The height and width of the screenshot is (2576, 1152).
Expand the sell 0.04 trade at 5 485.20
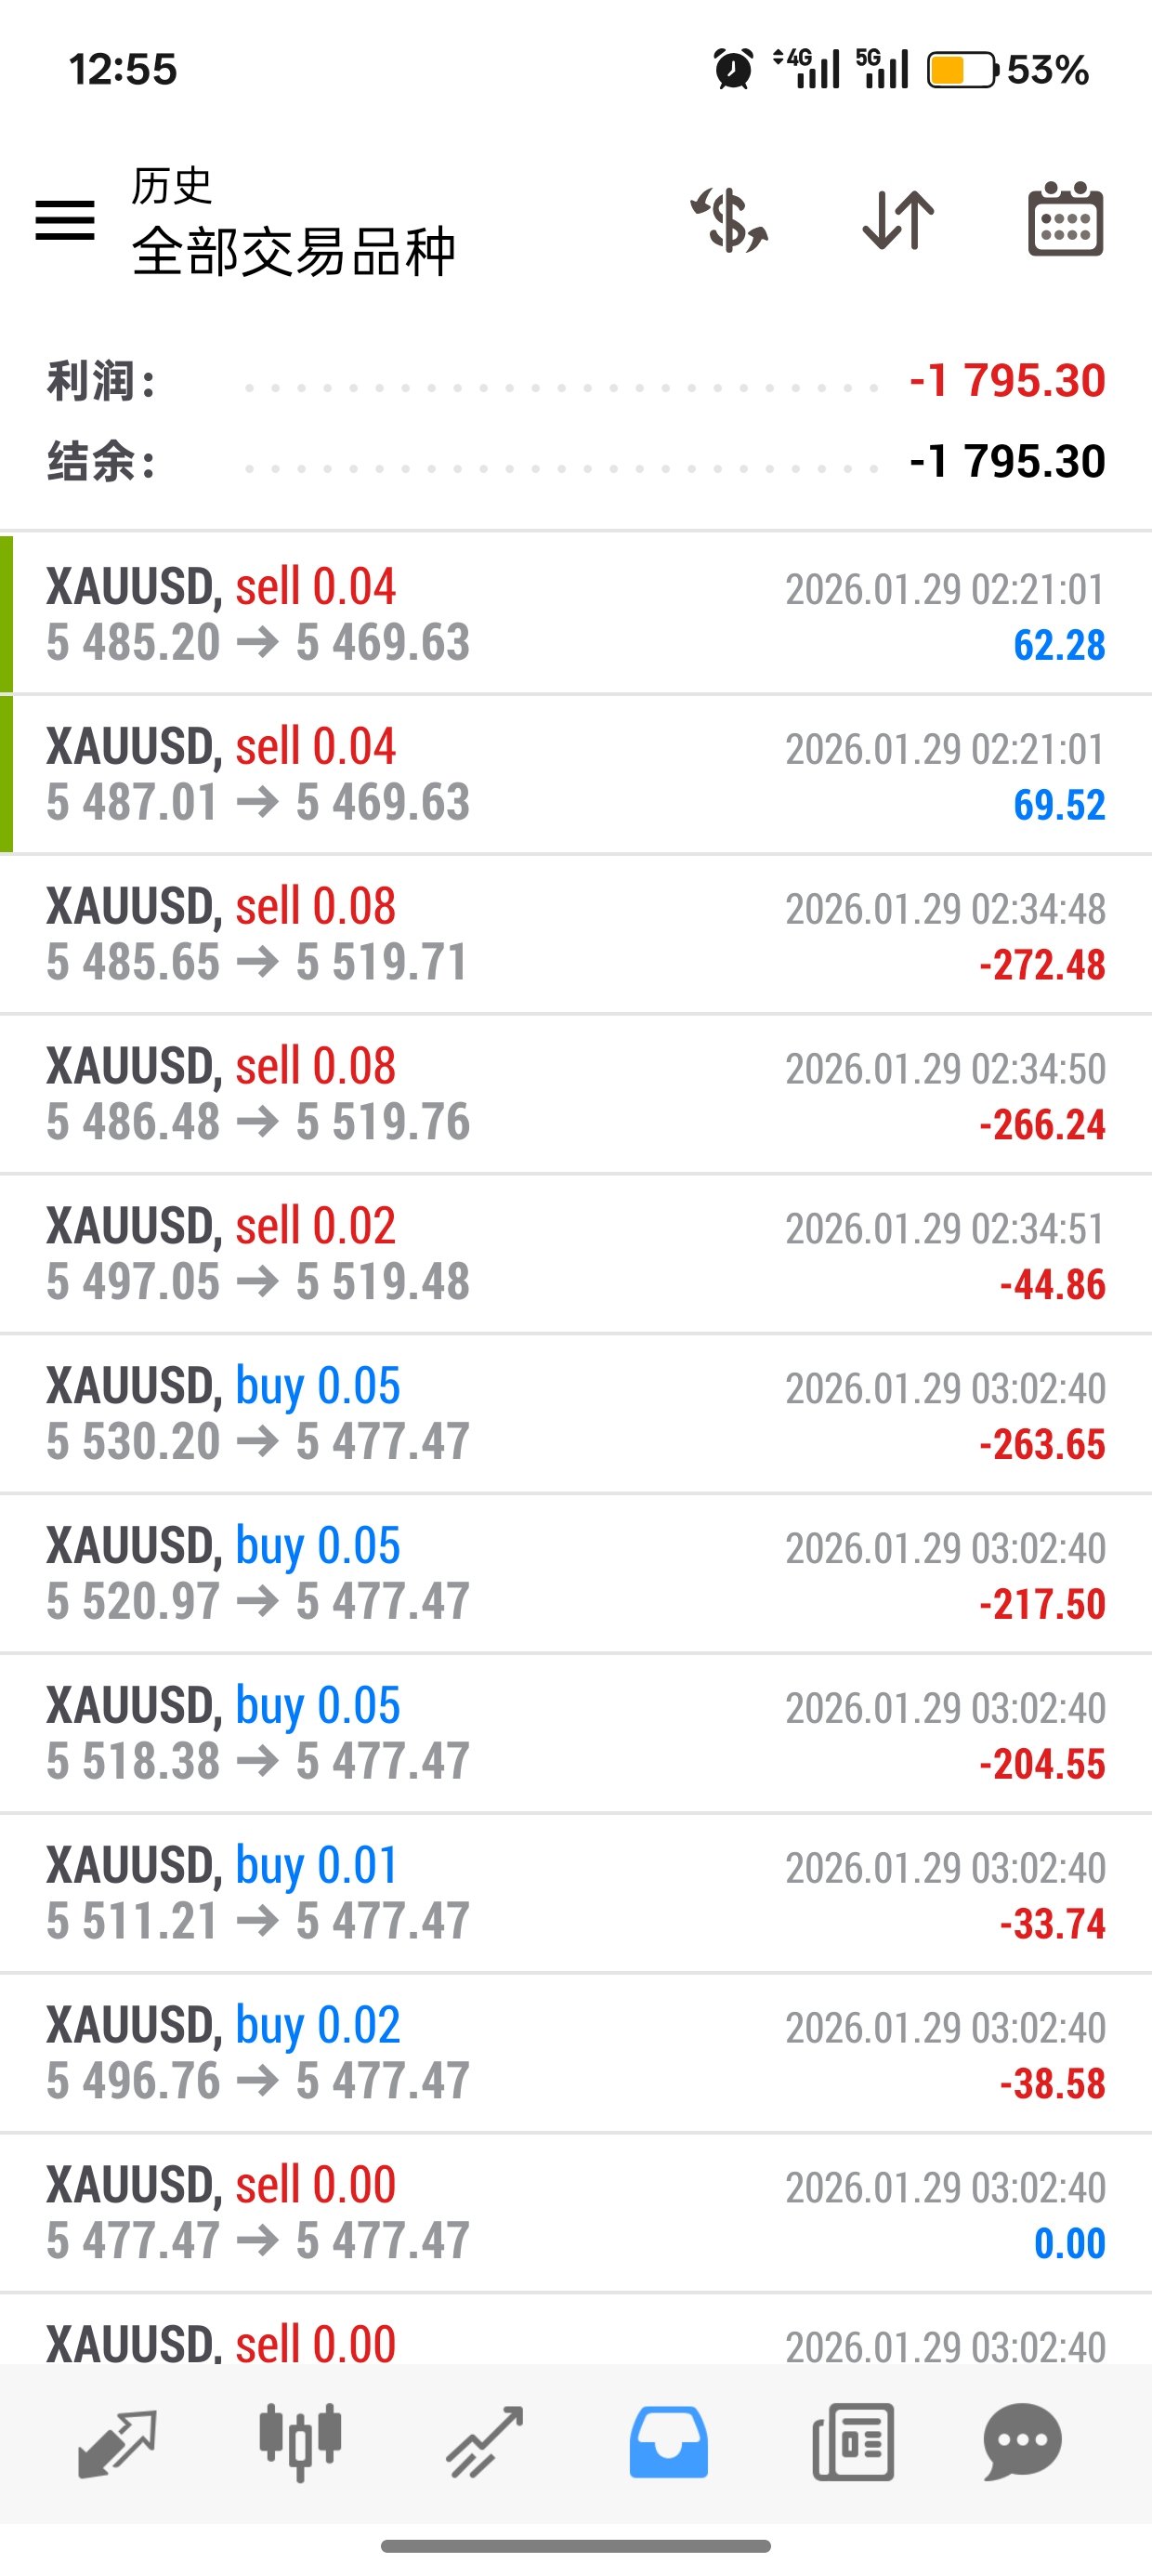576,614
